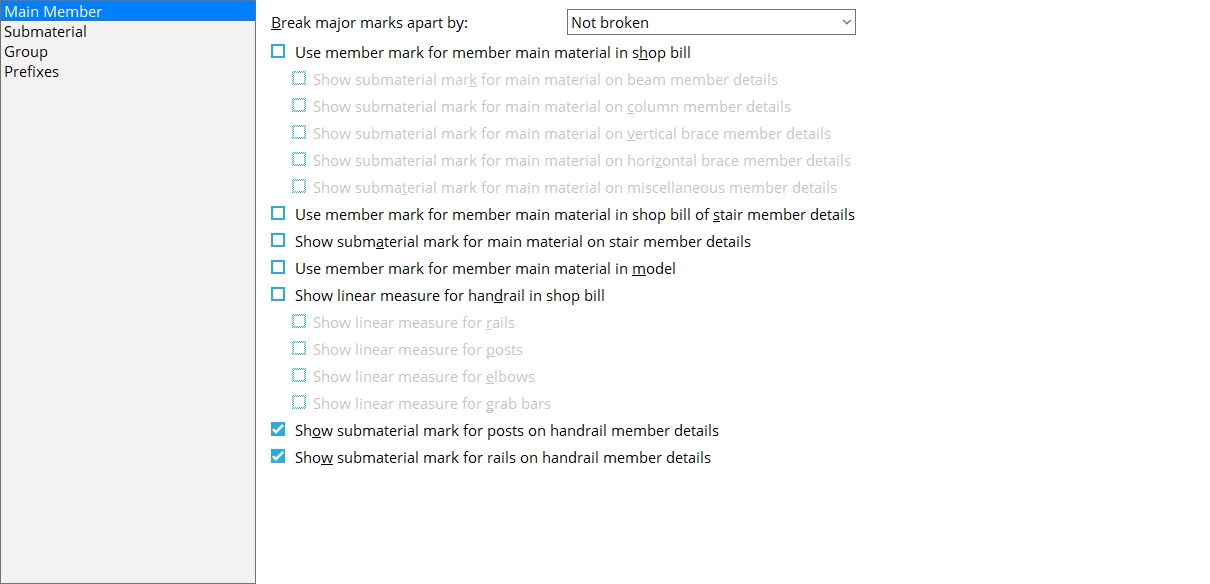Click Show linear measure for rails checkbox
The width and height of the screenshot is (1210, 584).
tap(299, 322)
